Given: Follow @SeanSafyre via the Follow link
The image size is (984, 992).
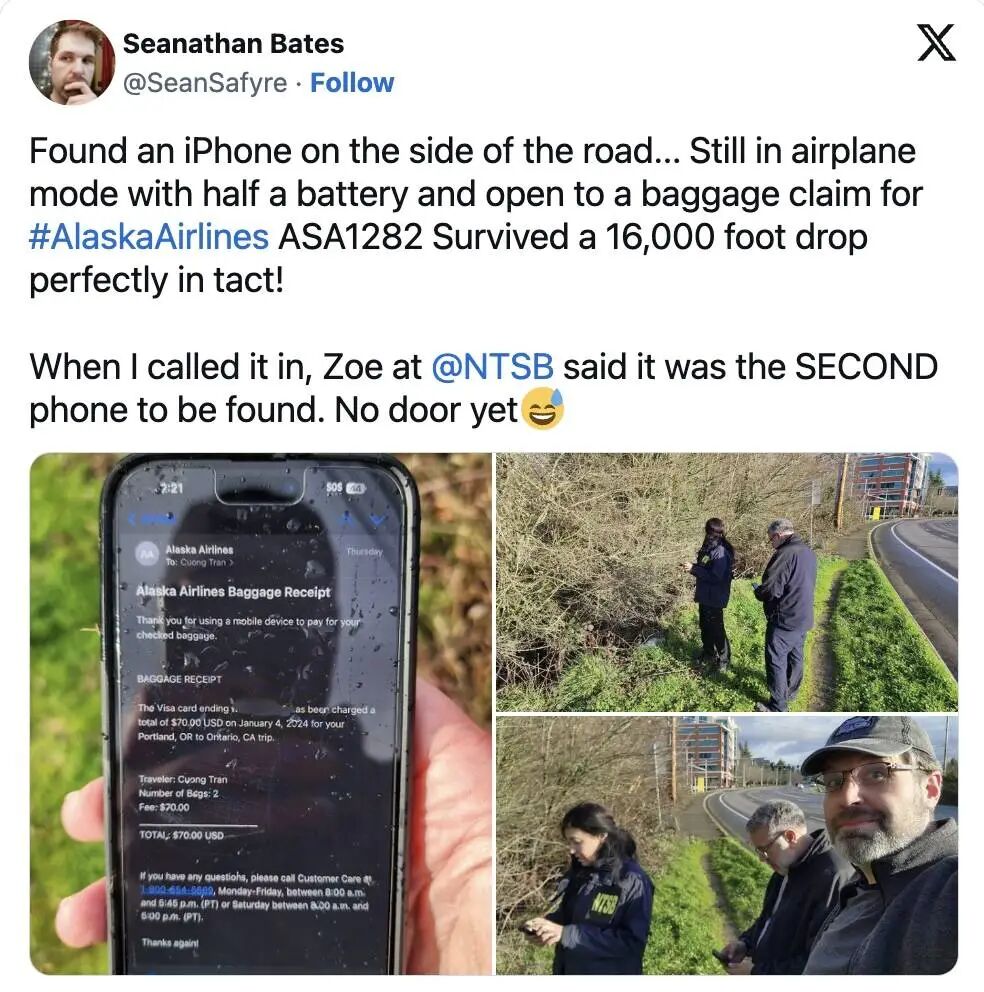Looking at the screenshot, I should [352, 83].
